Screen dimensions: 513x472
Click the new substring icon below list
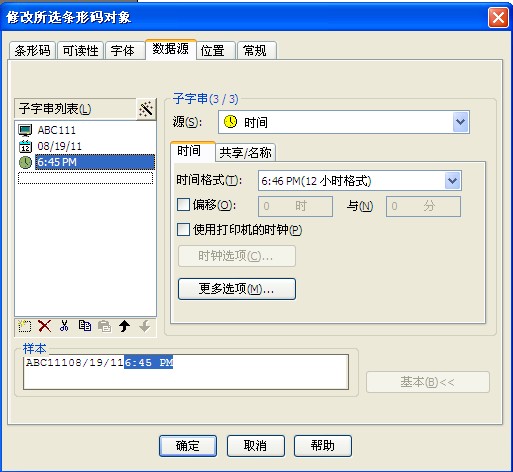tap(25, 326)
